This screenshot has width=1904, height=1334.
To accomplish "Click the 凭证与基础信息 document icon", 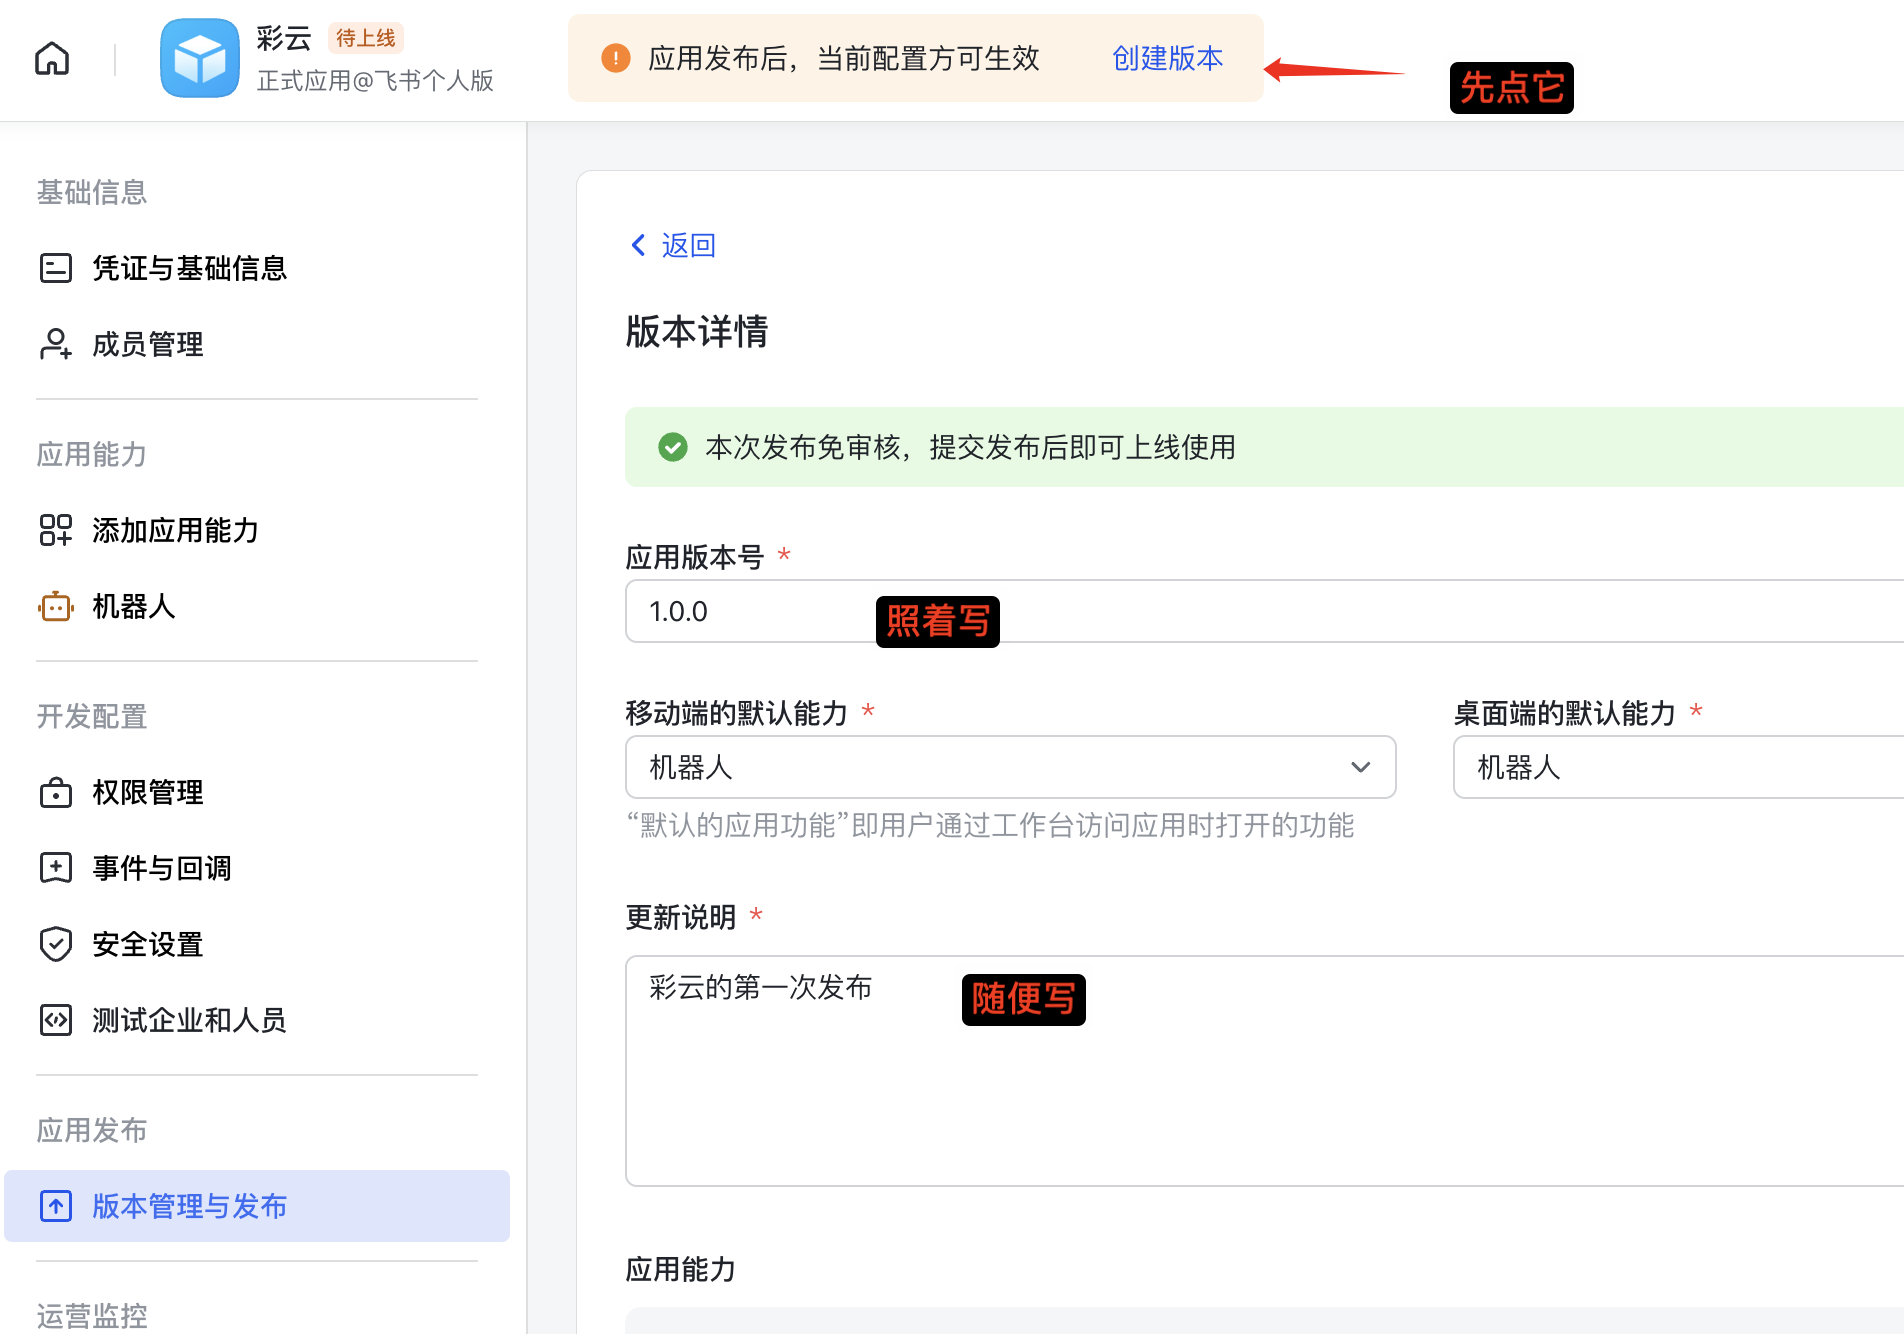I will [x=56, y=268].
